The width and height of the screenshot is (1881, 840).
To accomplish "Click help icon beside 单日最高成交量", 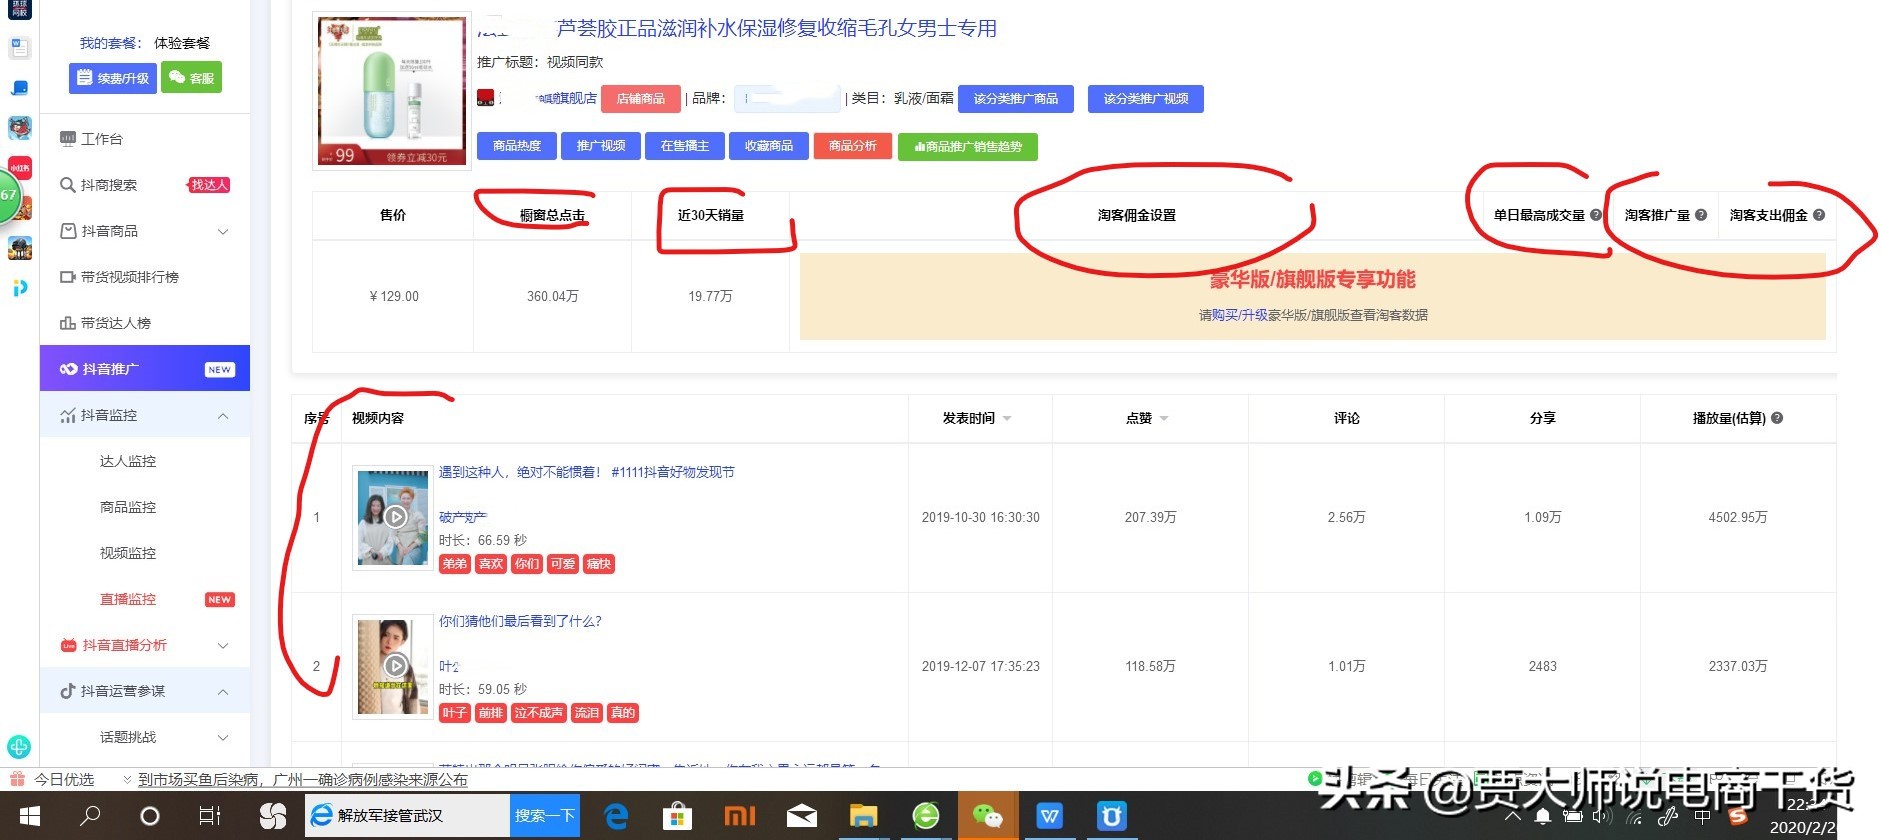I will [1596, 215].
